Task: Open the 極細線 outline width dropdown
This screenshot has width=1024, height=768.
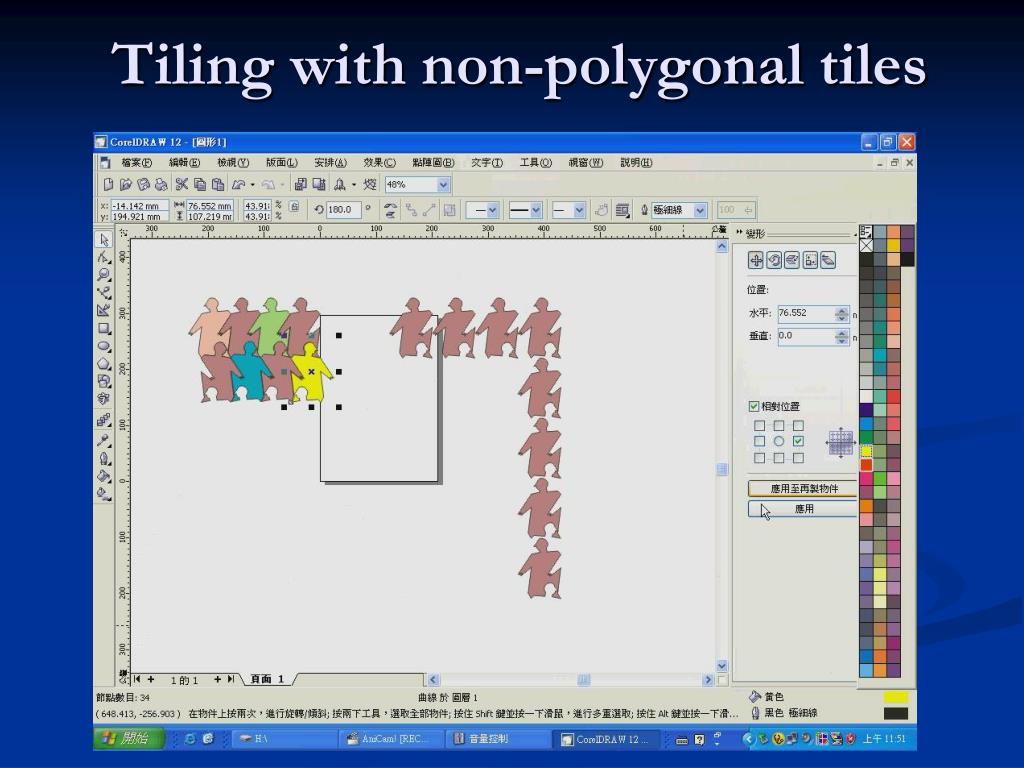Action: point(700,210)
